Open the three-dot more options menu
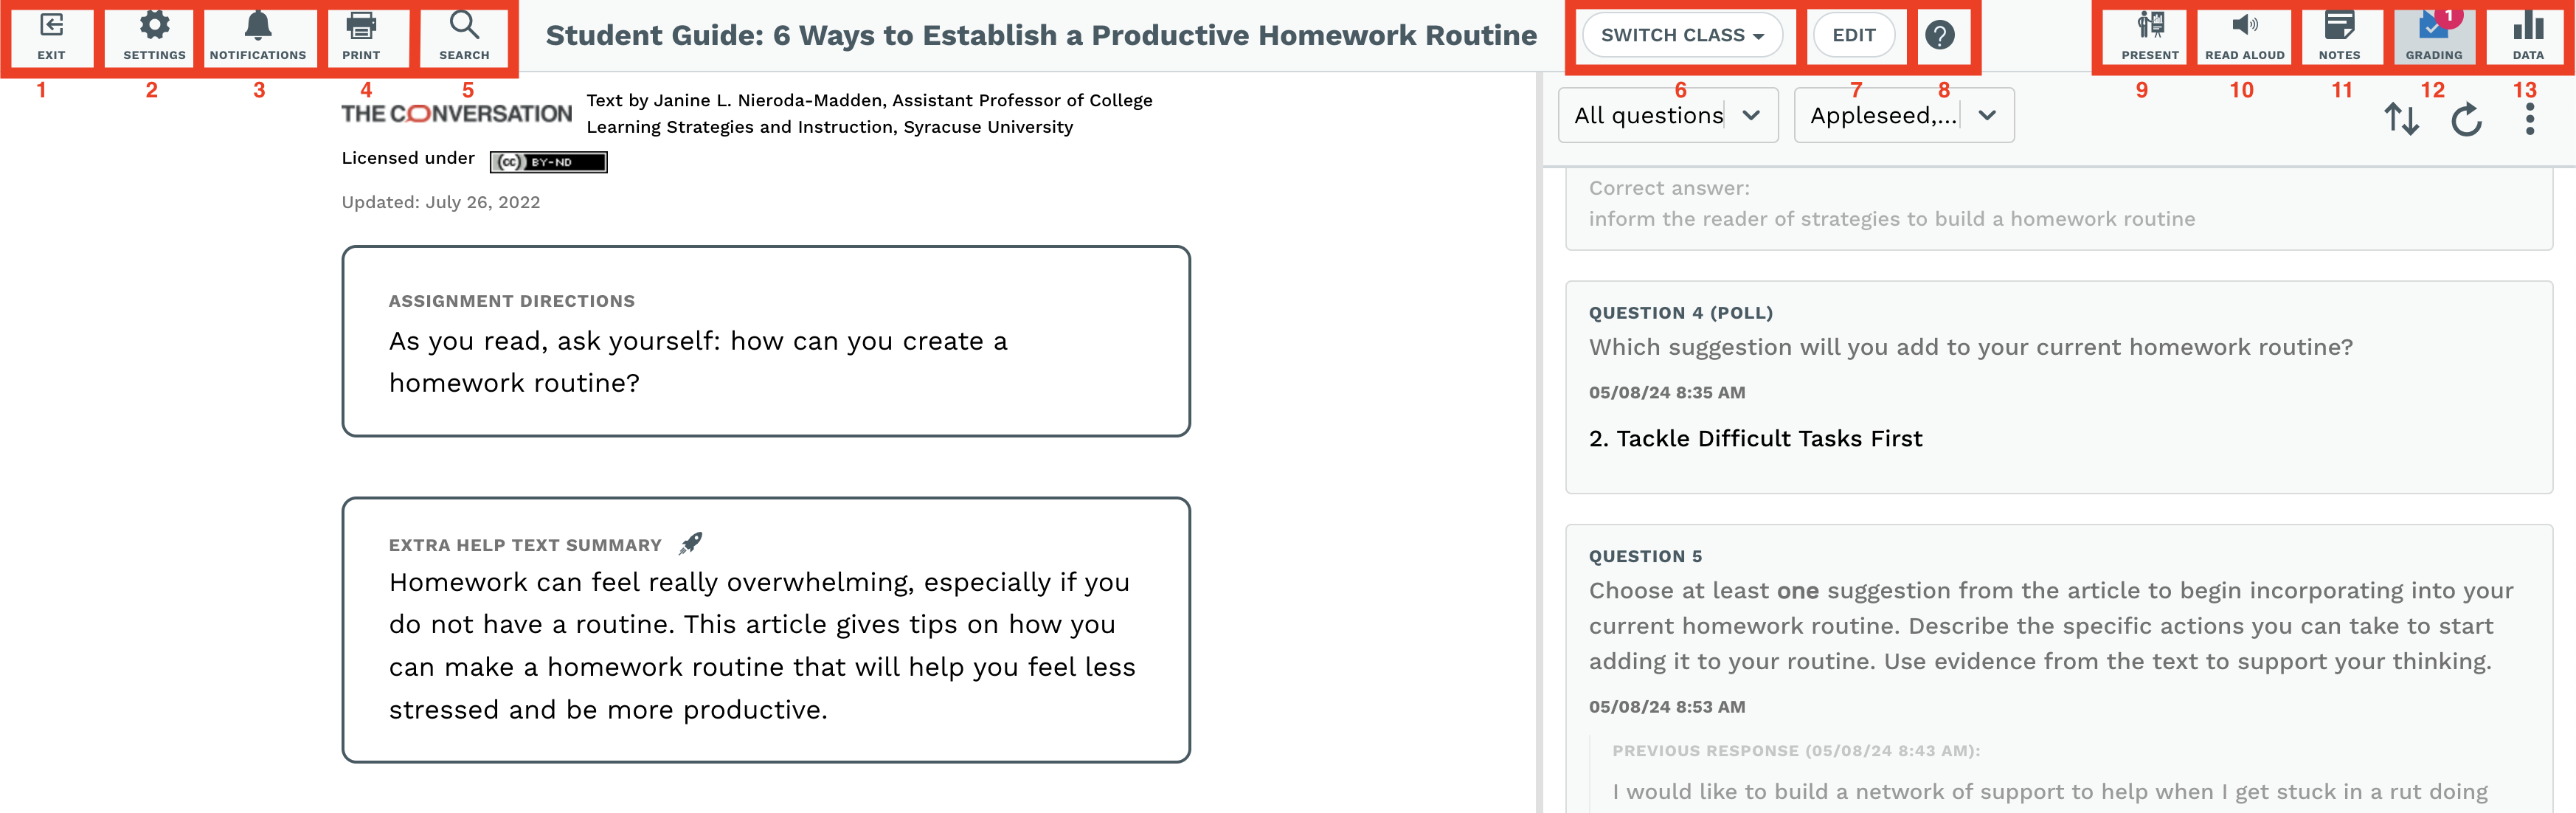2576x813 pixels. pos(2529,120)
